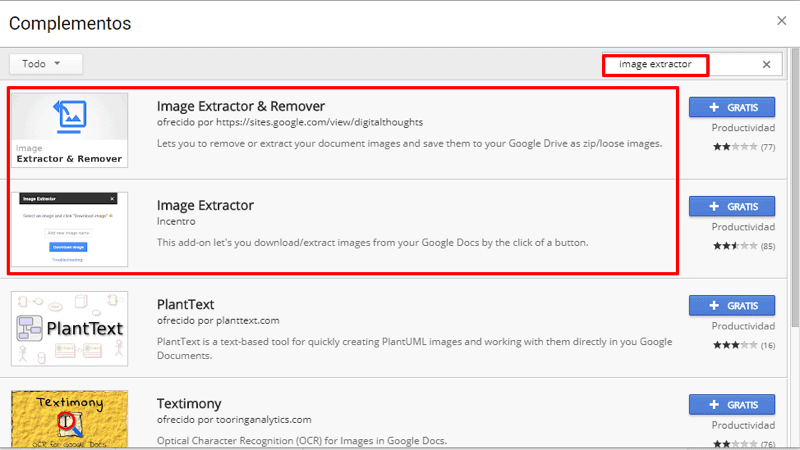Viewport: 800px width, 450px height.
Task: Click ofrecido por tooringanalytics.com text
Action: coord(234,419)
